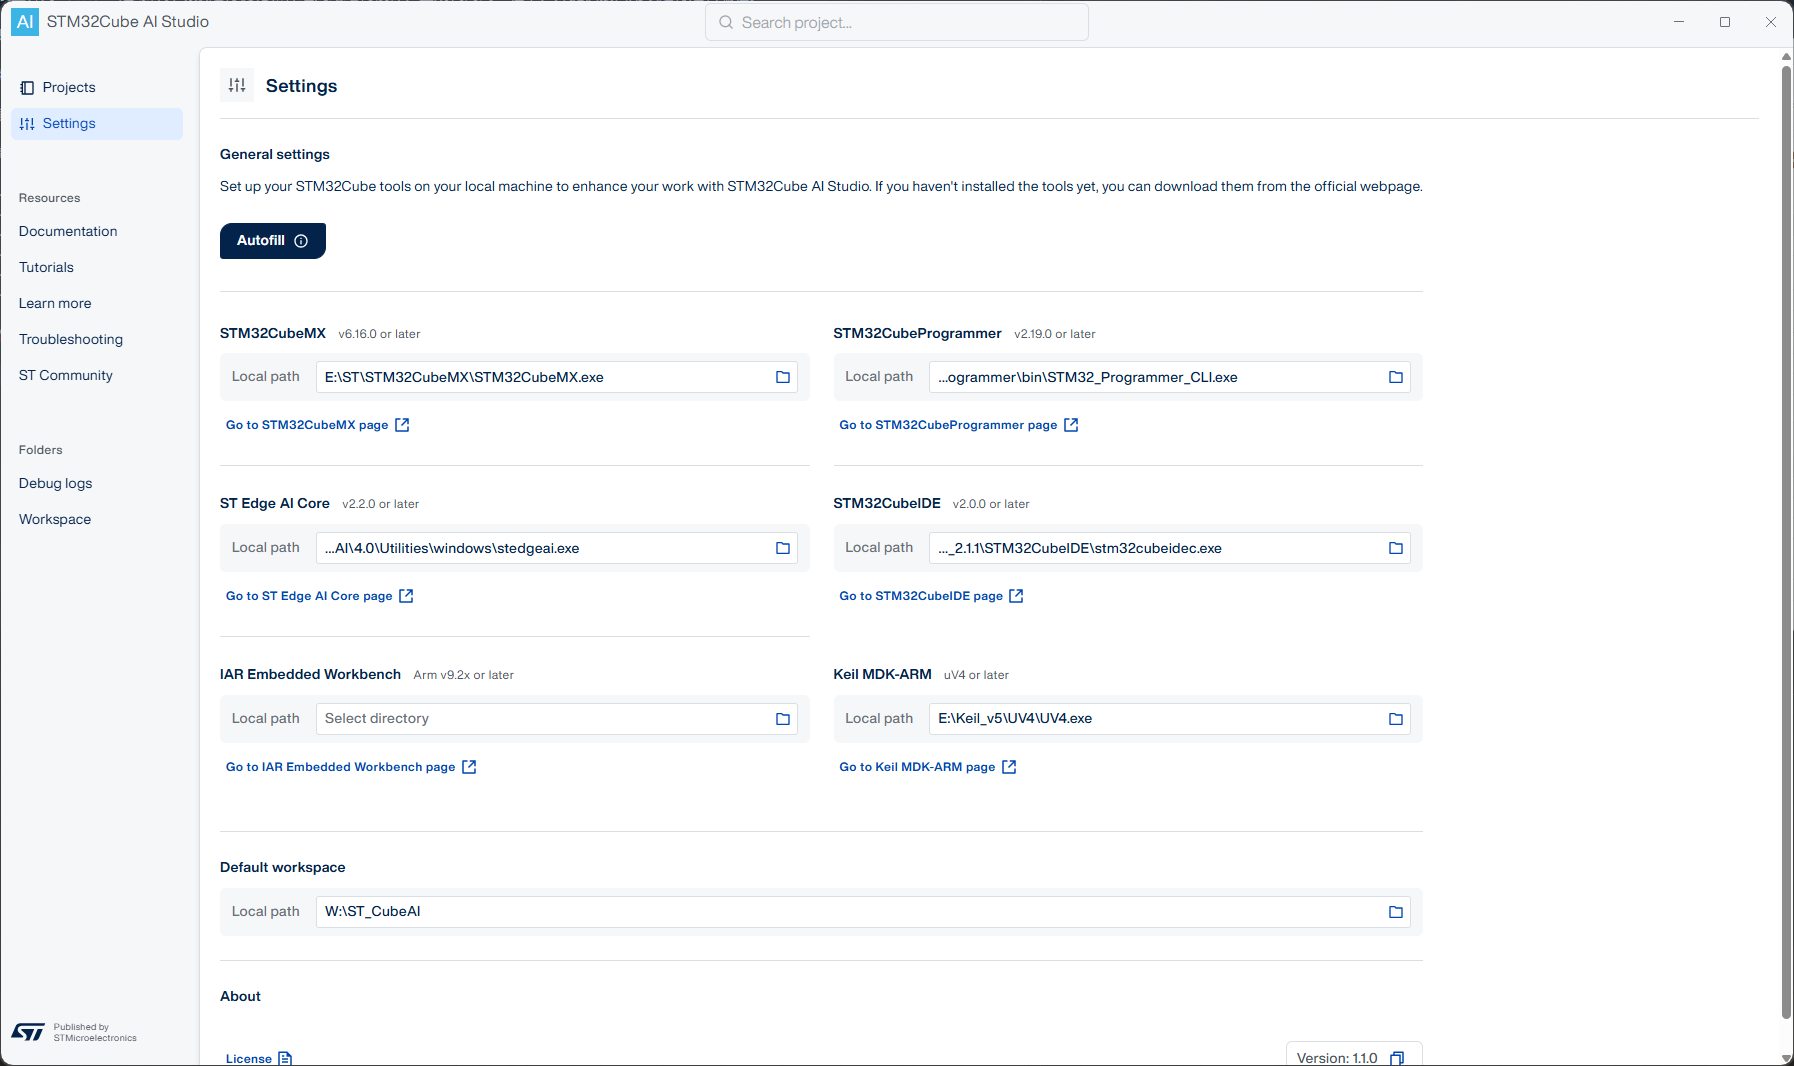Follow the Go to STM32CubeIDE page link
The image size is (1794, 1066).
pyautogui.click(x=931, y=596)
